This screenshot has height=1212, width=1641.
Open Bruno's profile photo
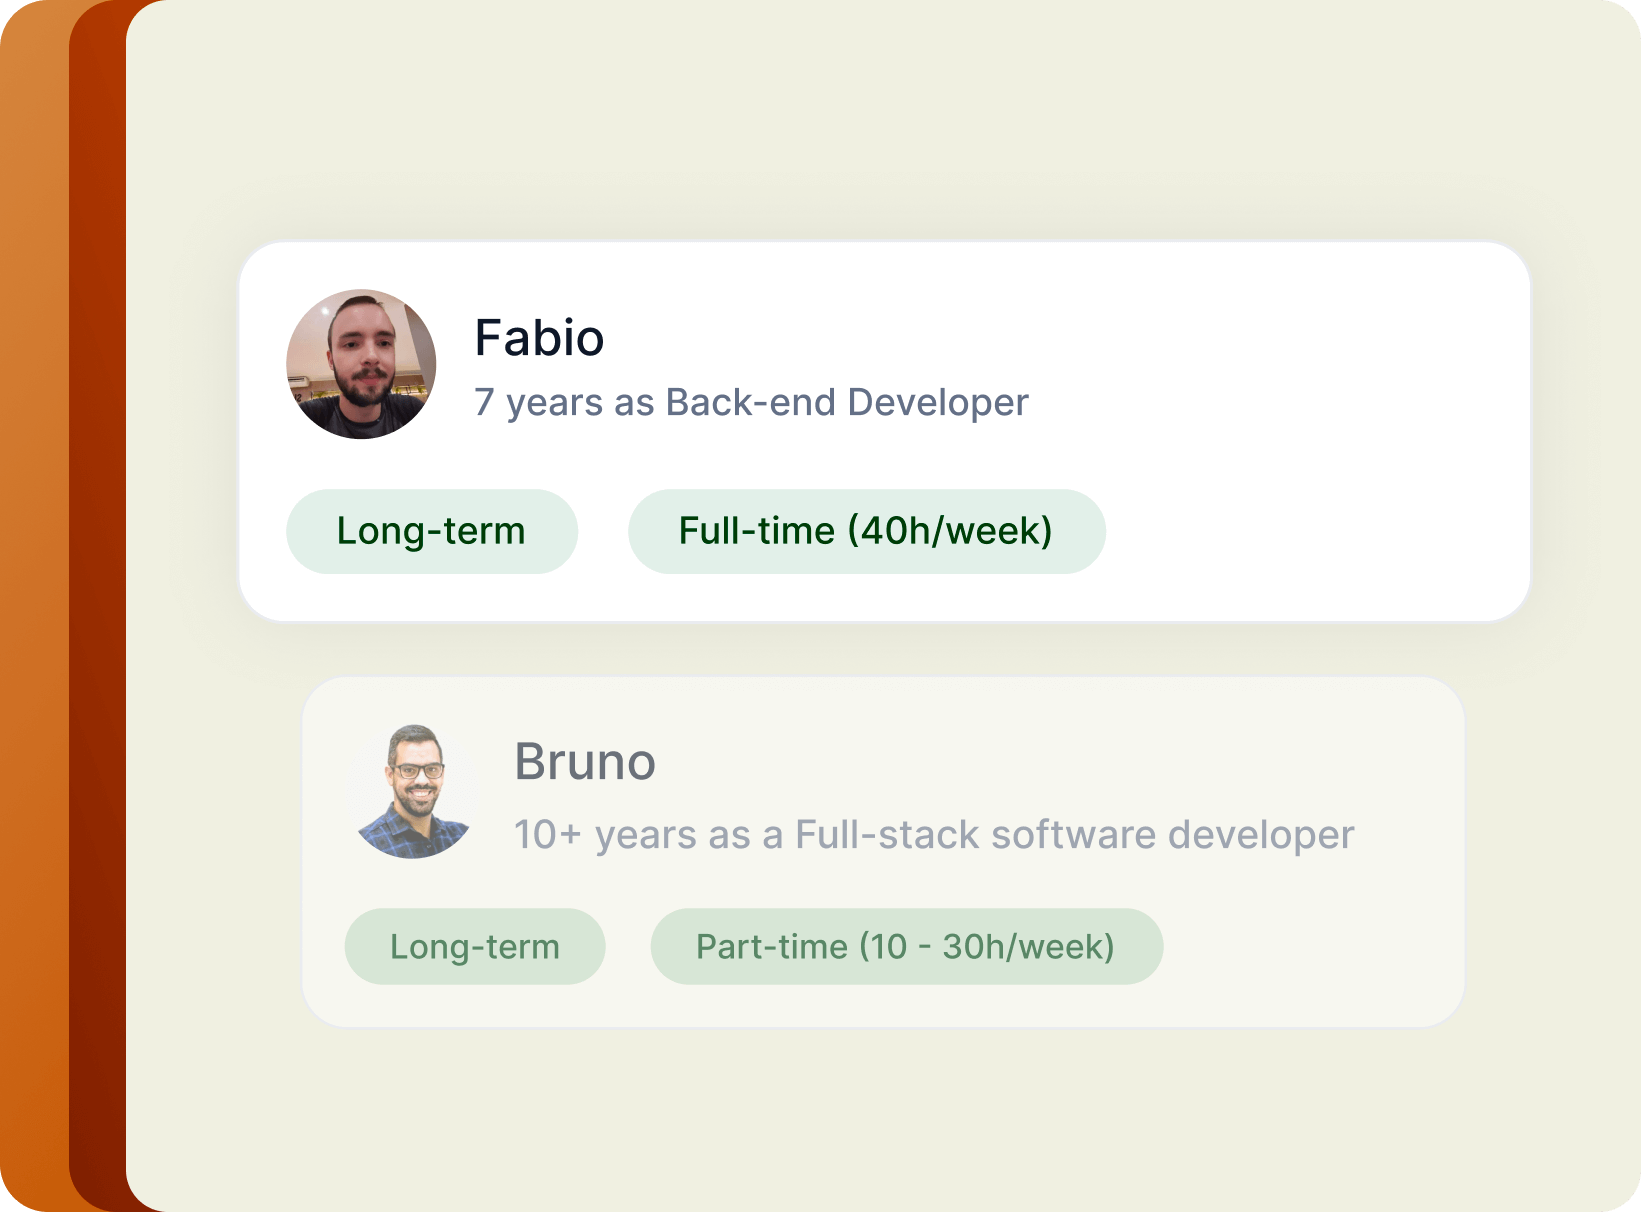(x=413, y=791)
